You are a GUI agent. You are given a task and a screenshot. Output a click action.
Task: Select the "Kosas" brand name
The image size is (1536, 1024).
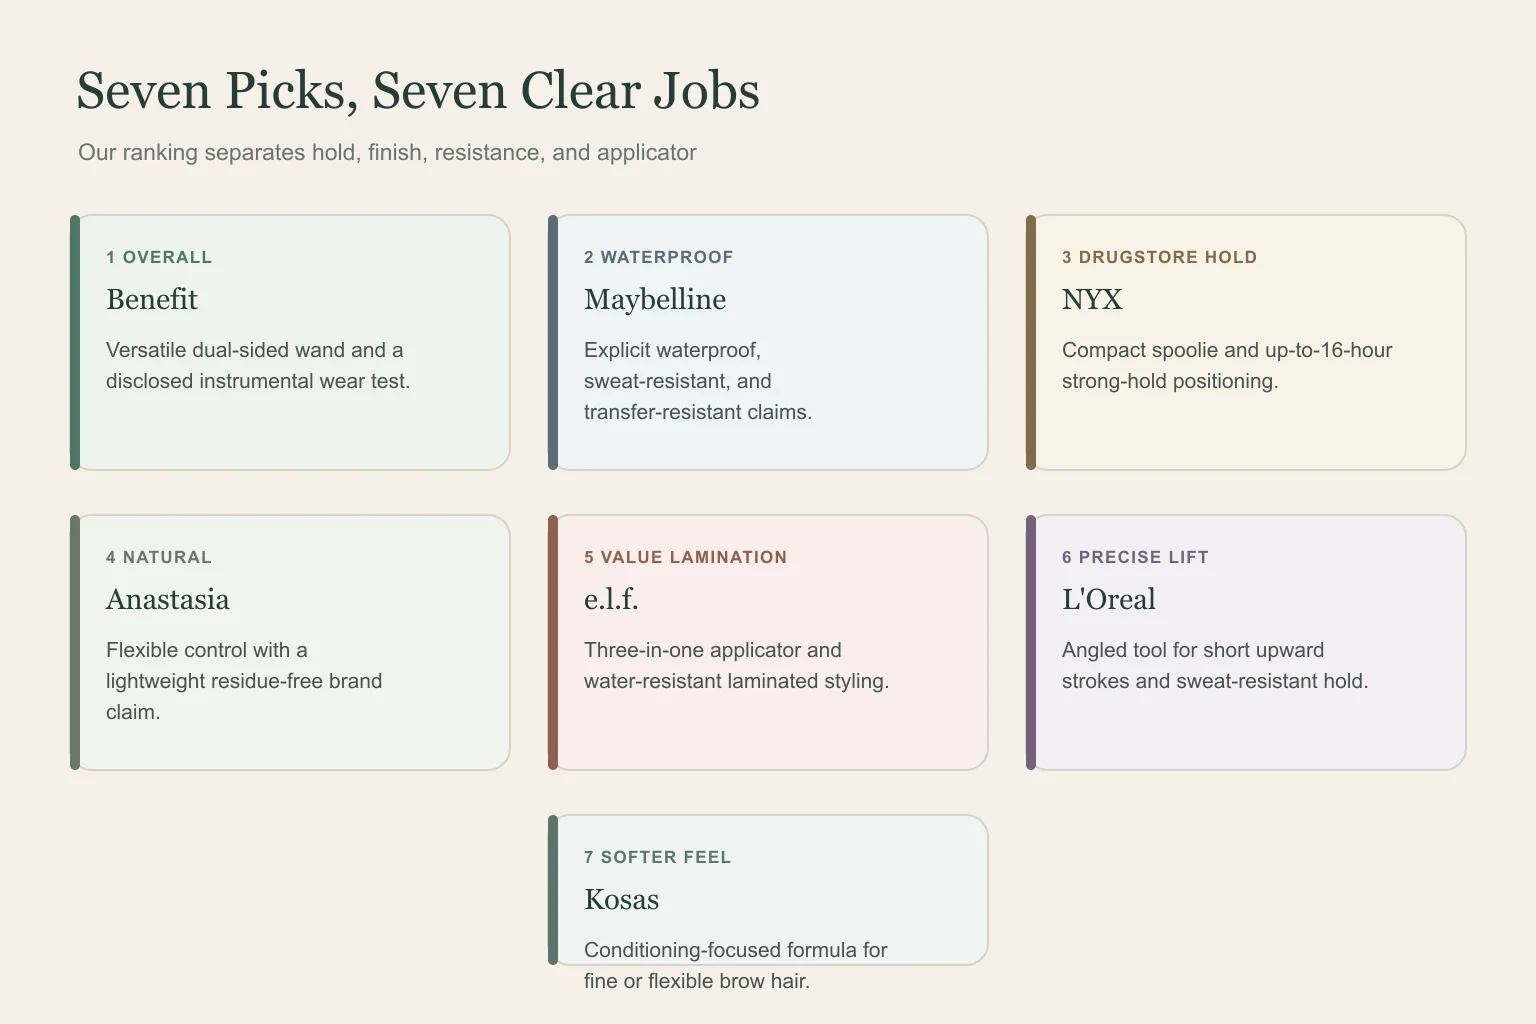click(x=622, y=899)
